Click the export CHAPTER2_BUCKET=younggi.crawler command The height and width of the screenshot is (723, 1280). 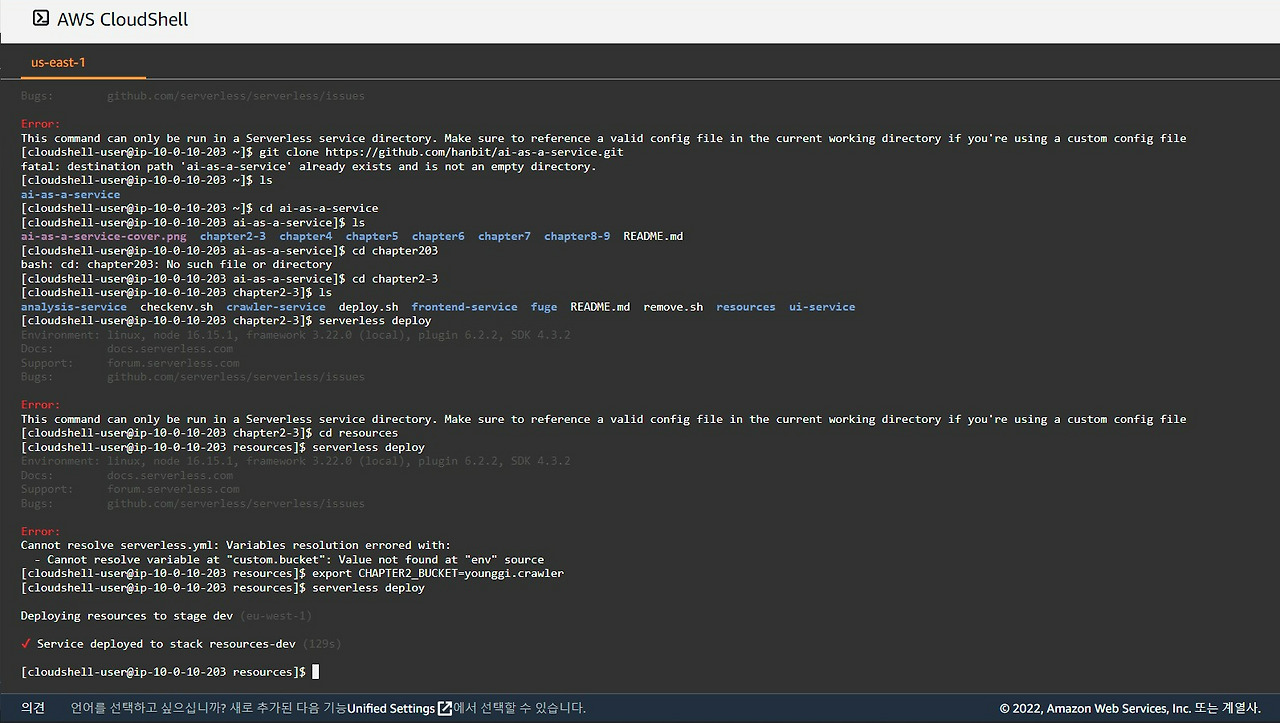tap(438, 573)
